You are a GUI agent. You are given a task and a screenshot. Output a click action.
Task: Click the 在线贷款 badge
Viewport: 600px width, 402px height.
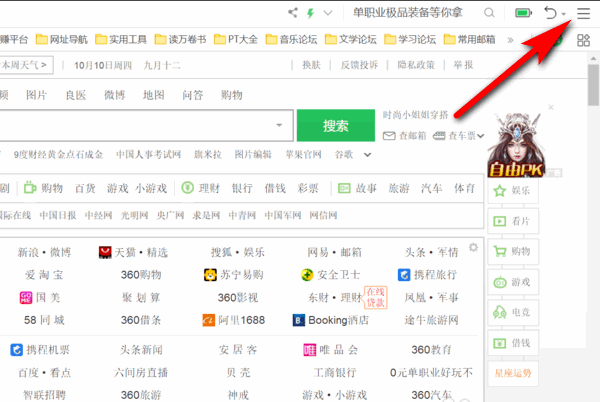pos(375,297)
